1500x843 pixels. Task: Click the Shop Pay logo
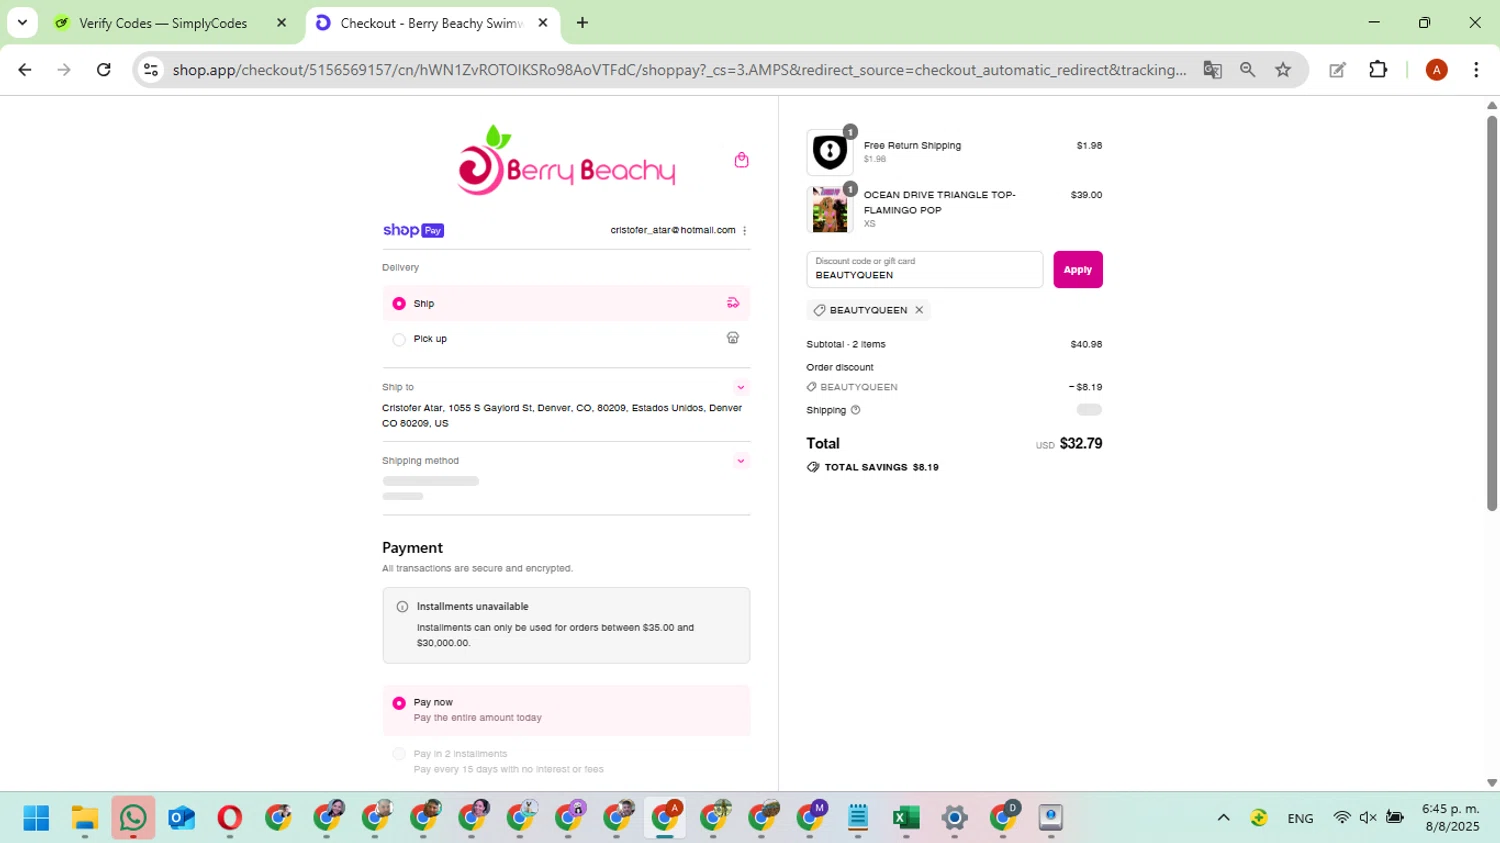pos(413,230)
